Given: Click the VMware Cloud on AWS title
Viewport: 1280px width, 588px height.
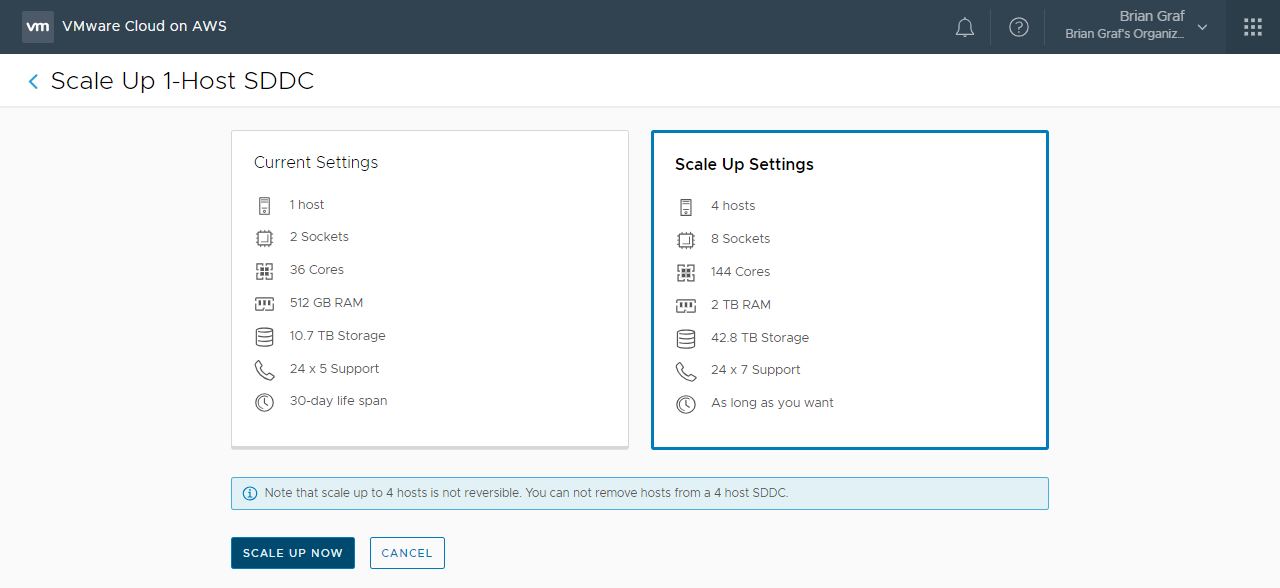Looking at the screenshot, I should [x=144, y=26].
